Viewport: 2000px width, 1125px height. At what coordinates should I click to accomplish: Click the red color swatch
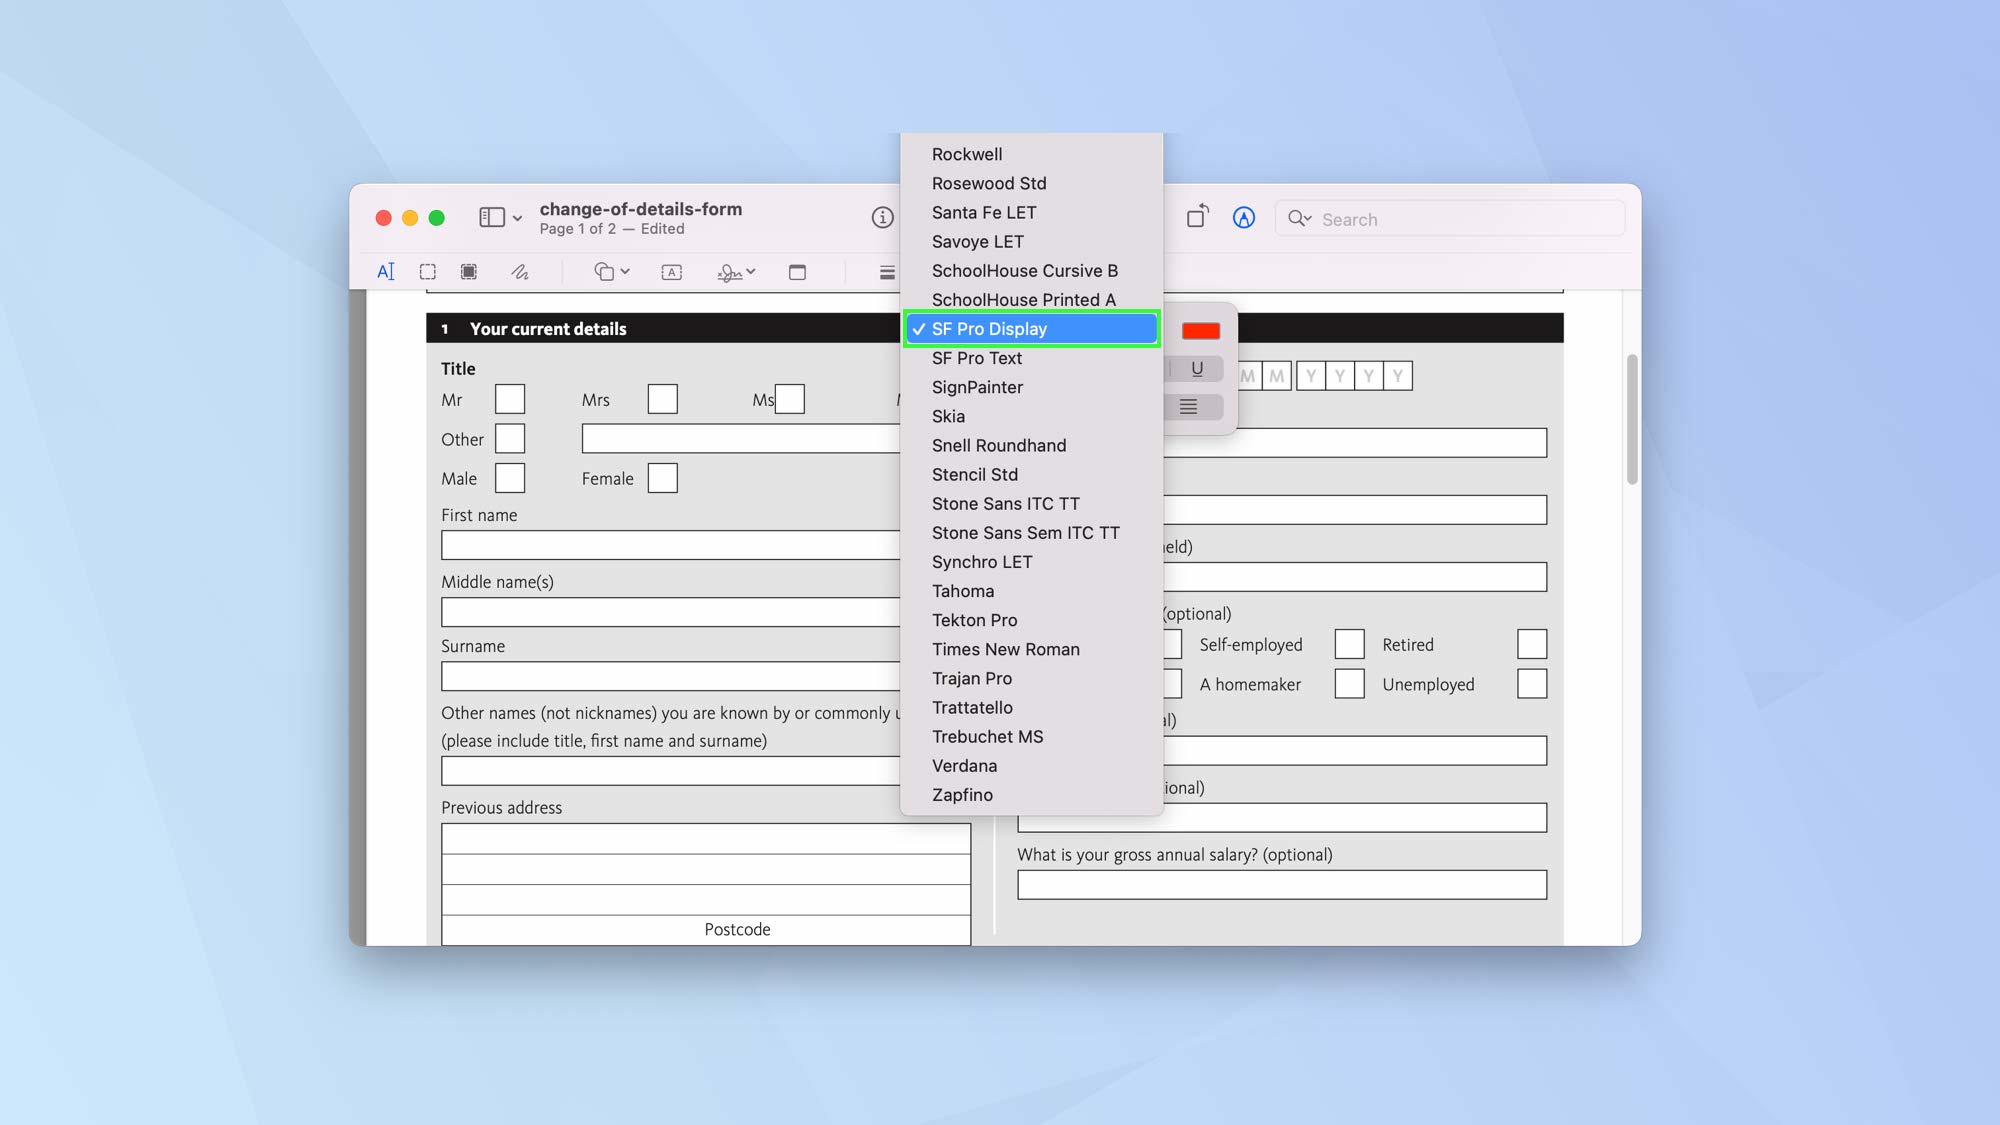1203,329
